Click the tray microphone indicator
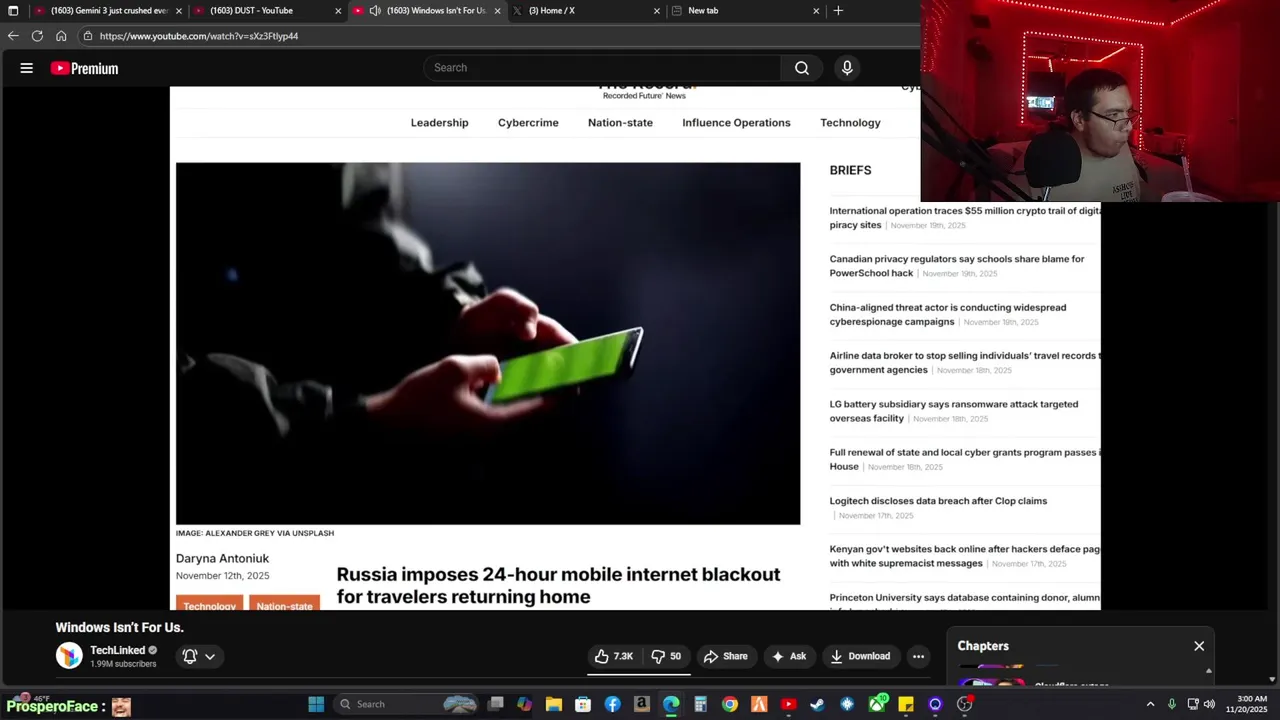The height and width of the screenshot is (720, 1280). [1172, 704]
